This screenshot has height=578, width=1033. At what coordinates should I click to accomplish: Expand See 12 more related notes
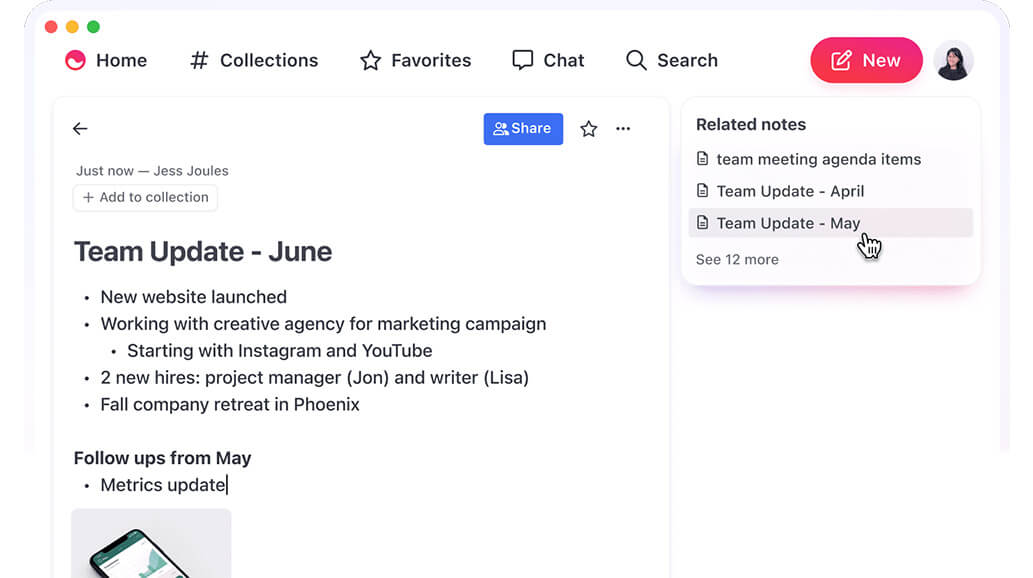pyautogui.click(x=737, y=260)
